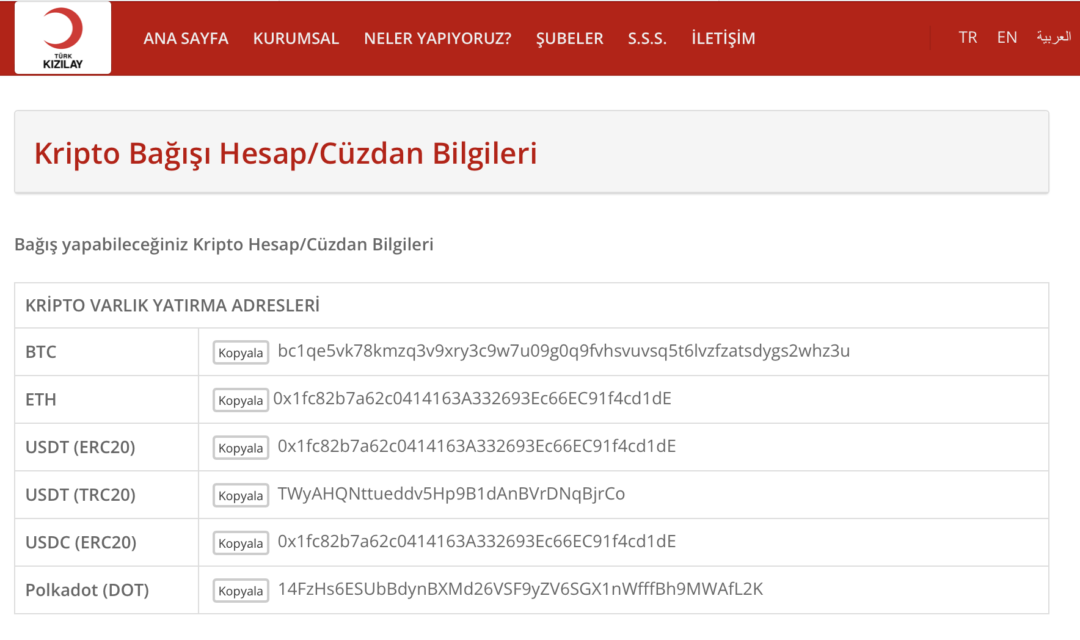Copy Polkadot (DOT) address with Kopyala
Image resolution: width=1080 pixels, height=640 pixels.
[x=240, y=590]
